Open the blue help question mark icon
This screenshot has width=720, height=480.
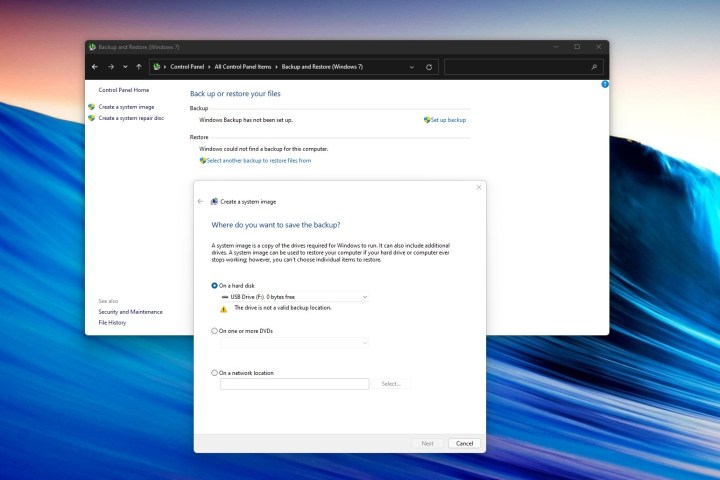click(x=605, y=85)
